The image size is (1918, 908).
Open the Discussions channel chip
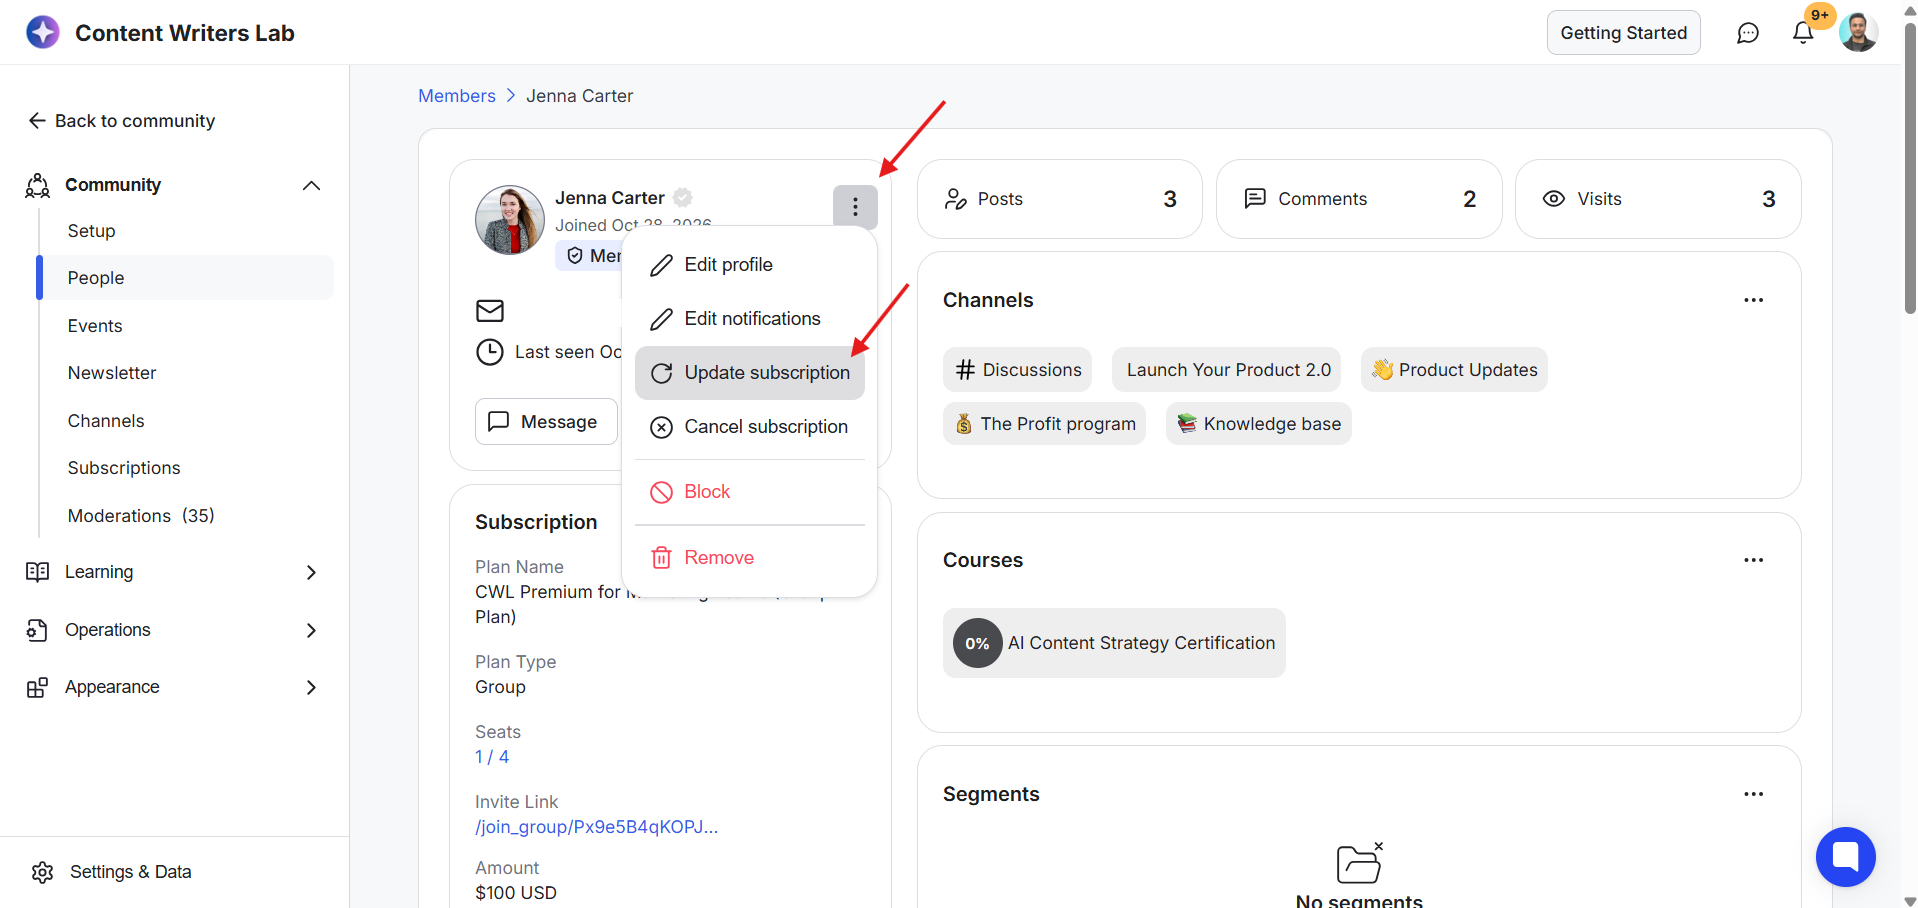coord(1017,370)
